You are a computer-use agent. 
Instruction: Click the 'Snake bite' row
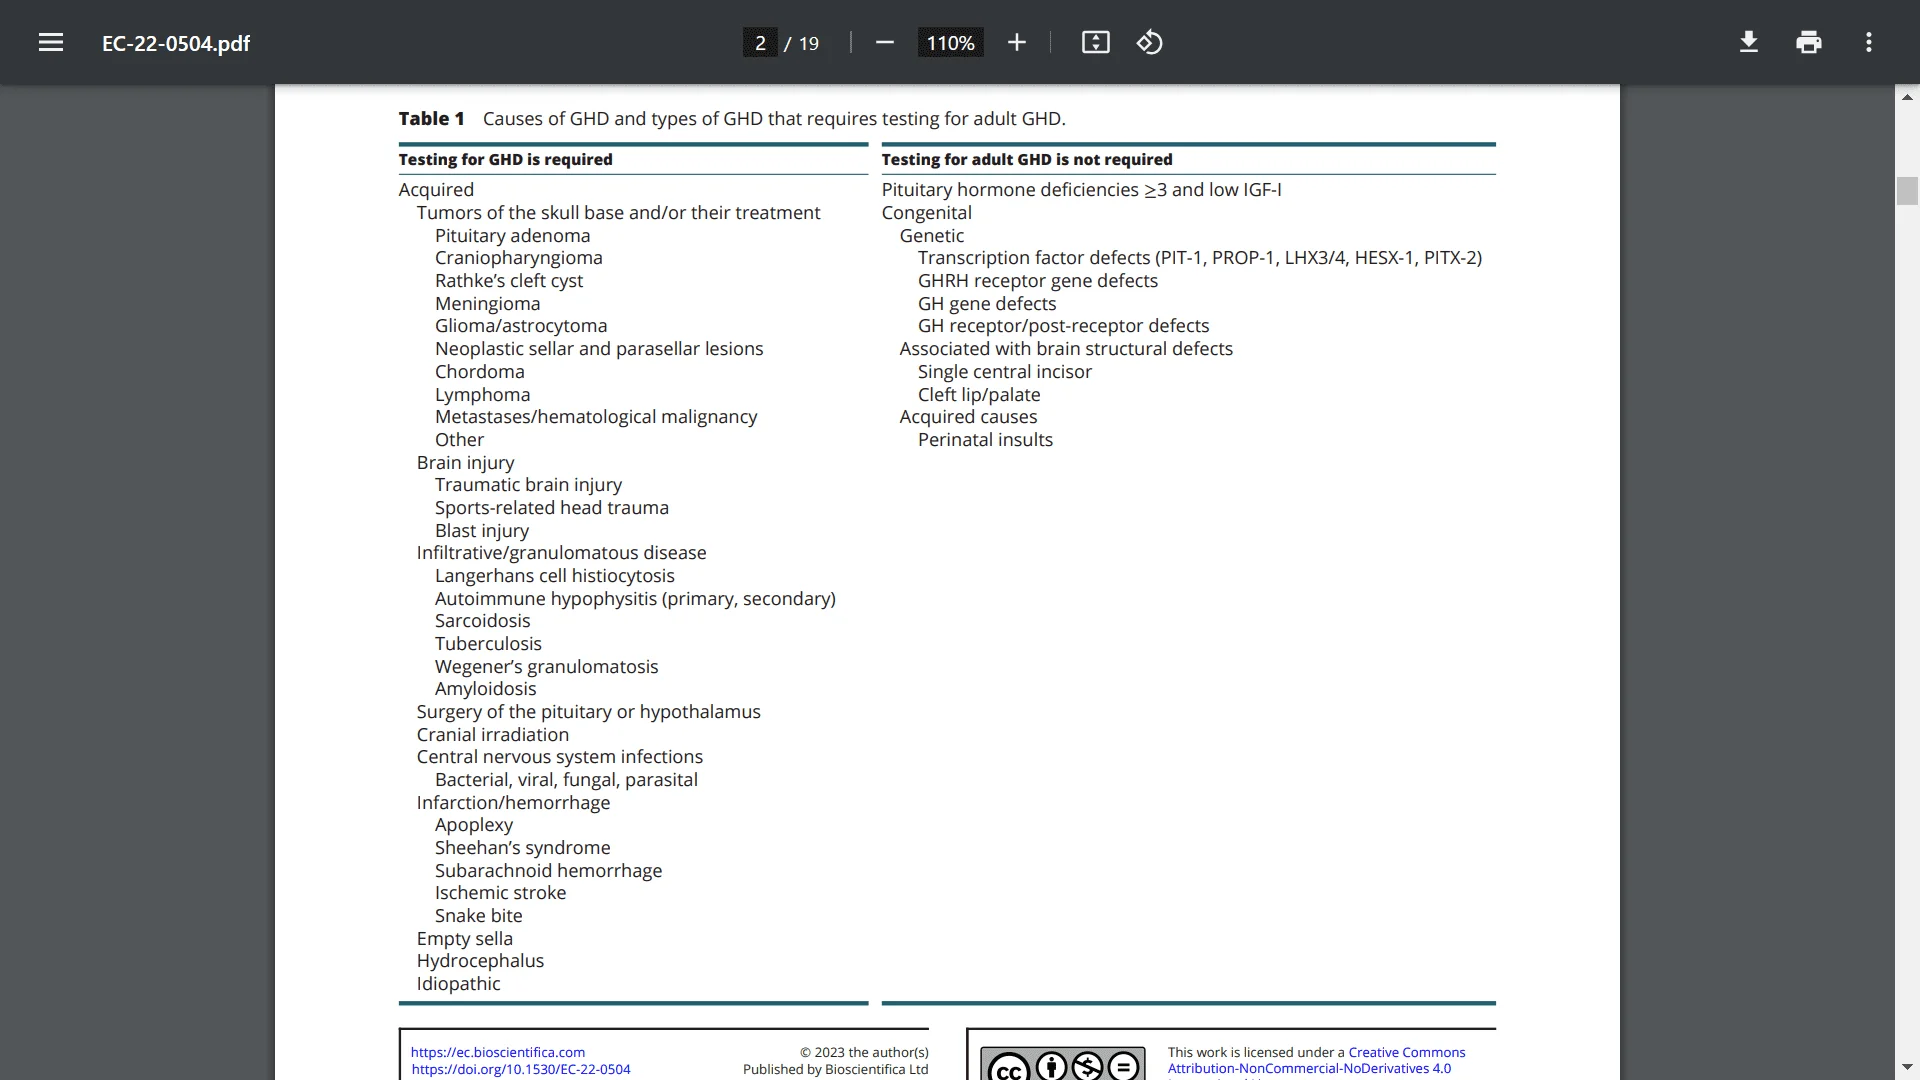[478, 915]
